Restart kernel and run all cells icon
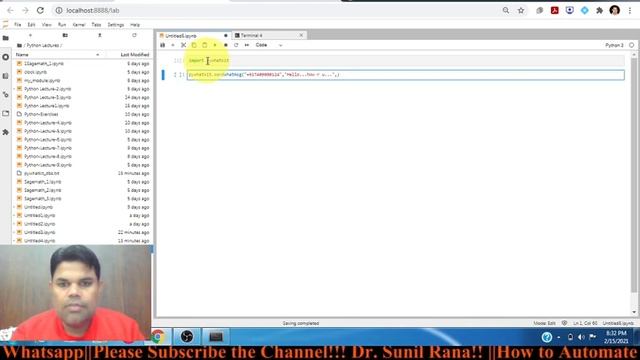This screenshot has height=360, width=640. [247, 45]
